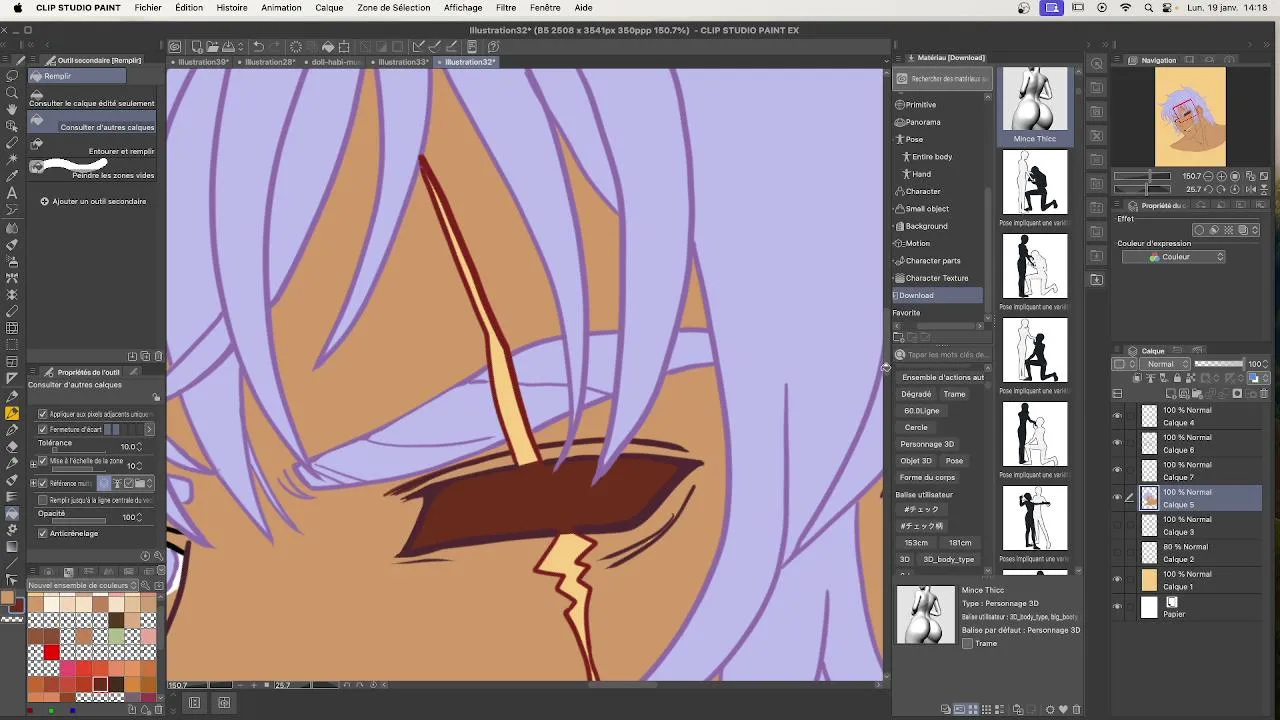Click the Trash icon in Layer panel
The height and width of the screenshot is (720, 1280).
tap(1264, 393)
